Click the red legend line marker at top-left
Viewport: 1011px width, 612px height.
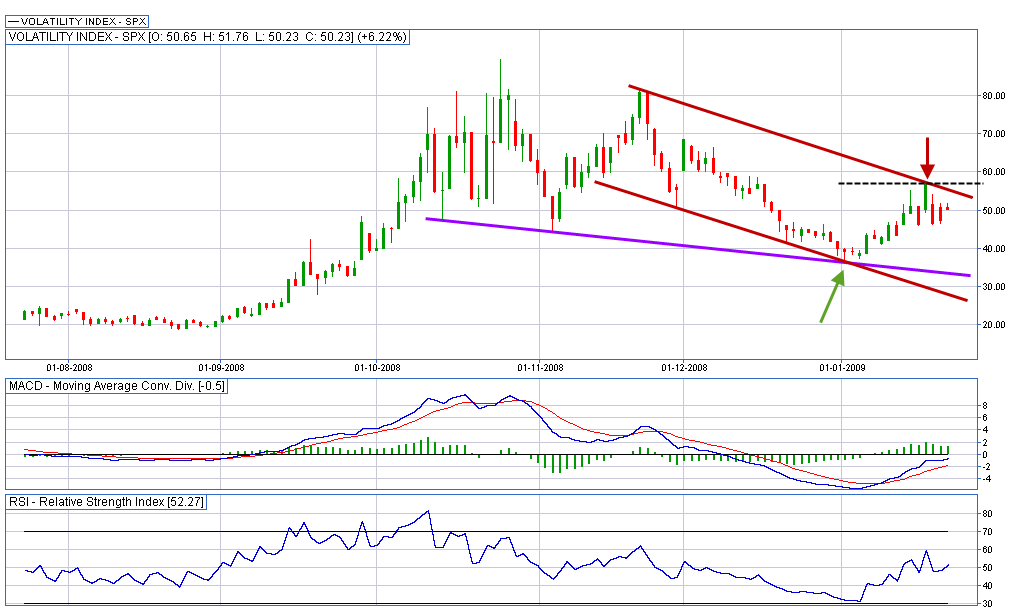click(14, 20)
